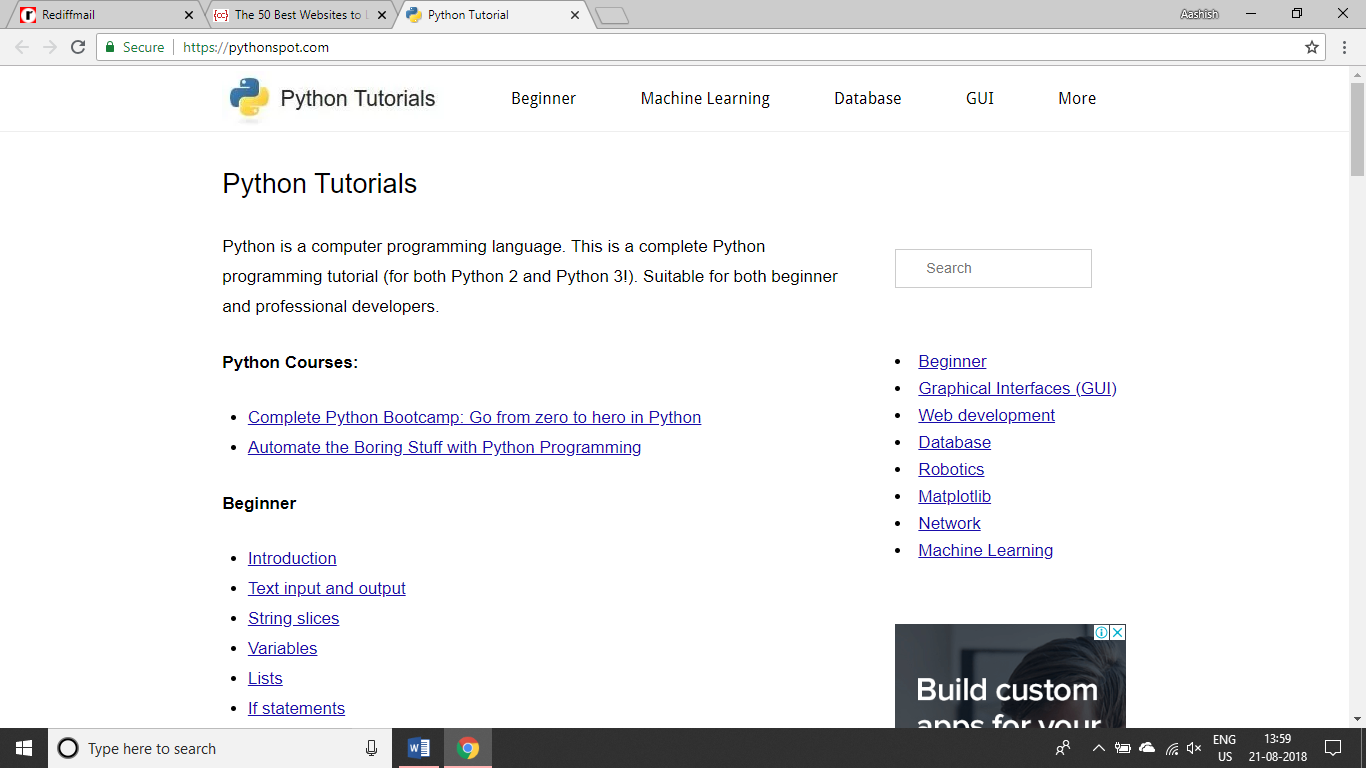Click the Aashish Chrome profile button

click(1199, 14)
